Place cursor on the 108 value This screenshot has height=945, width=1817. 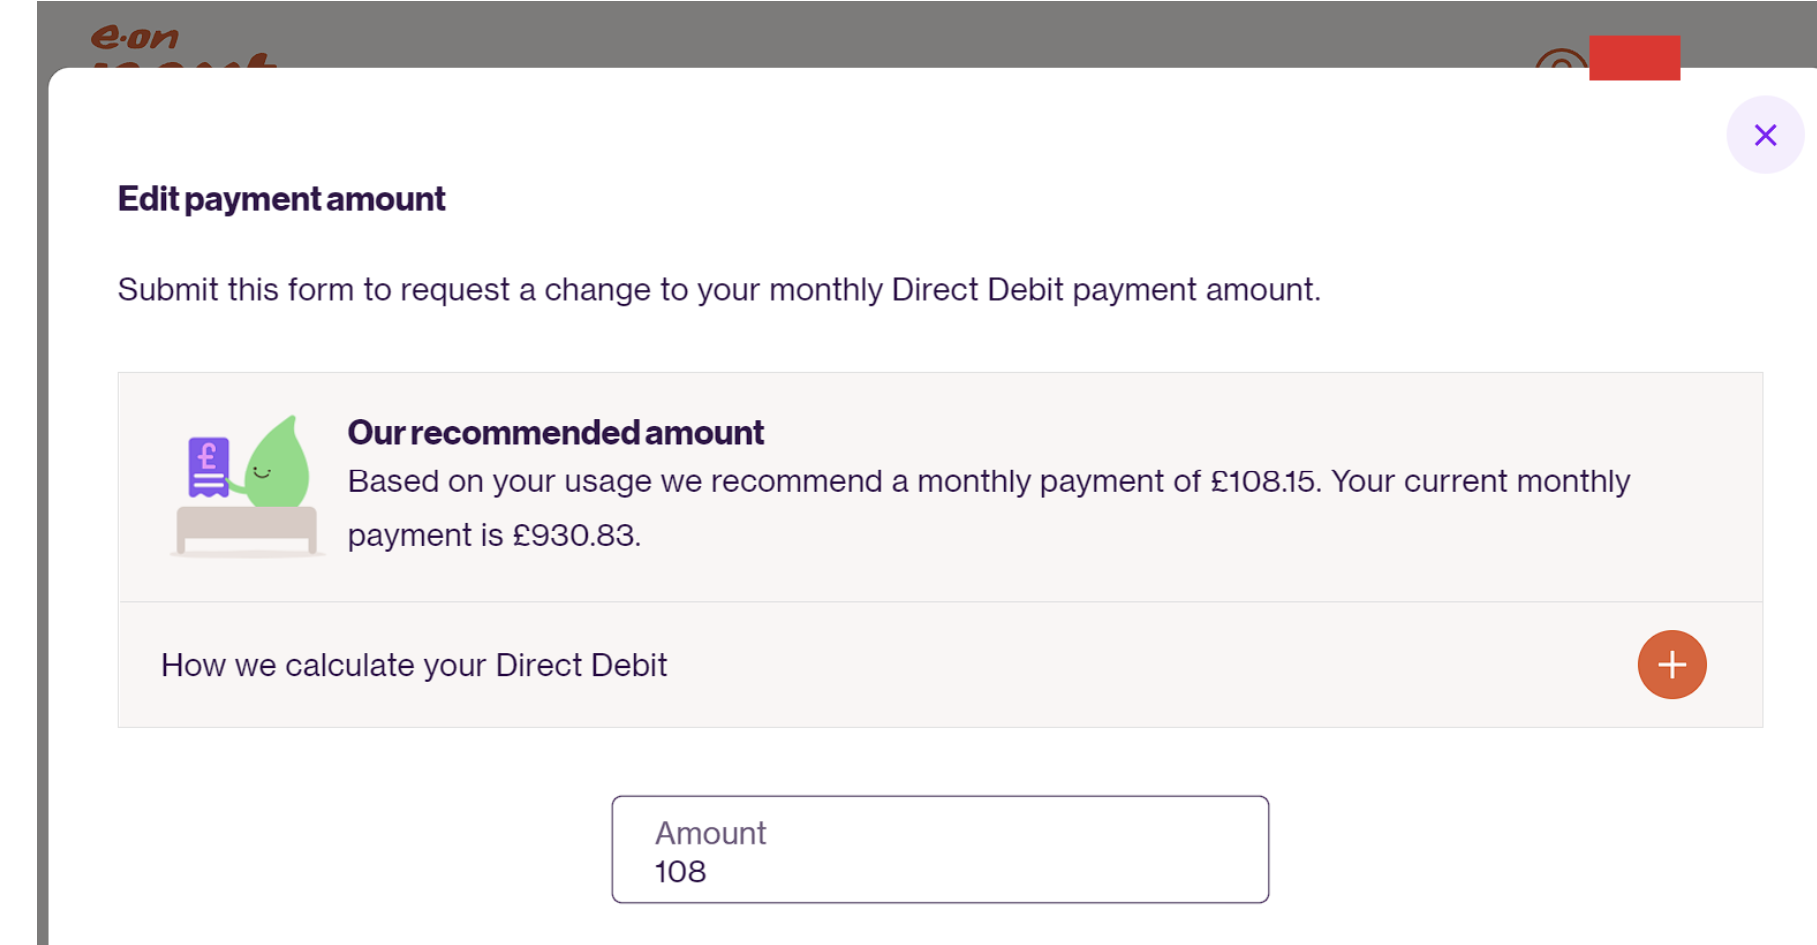pyautogui.click(x=680, y=872)
